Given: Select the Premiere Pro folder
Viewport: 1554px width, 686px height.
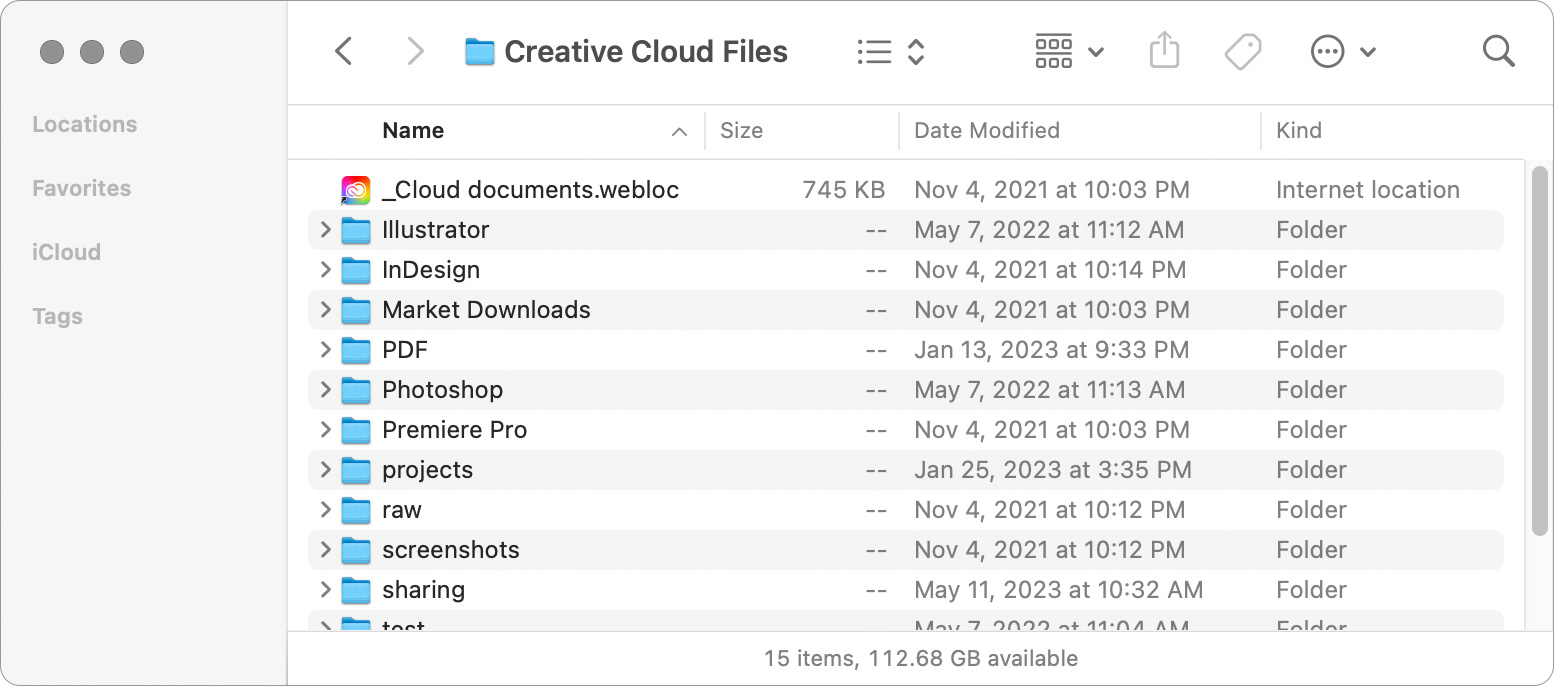Looking at the screenshot, I should point(454,429).
